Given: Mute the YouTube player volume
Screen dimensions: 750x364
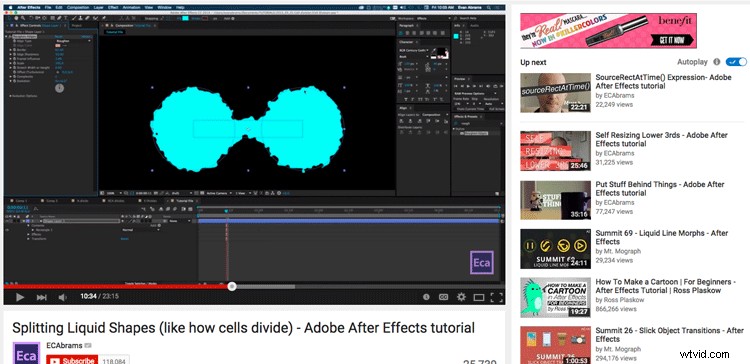Looking at the screenshot, I should pos(62,297).
